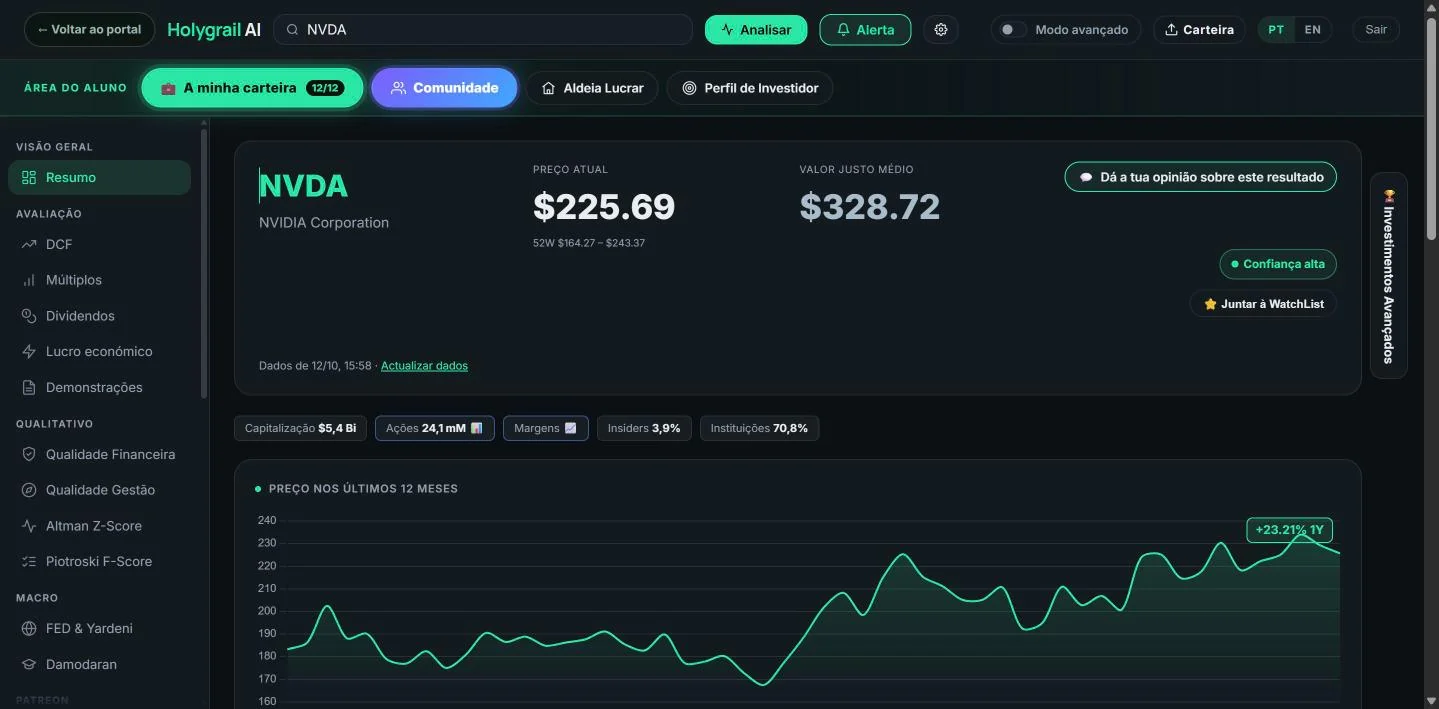Click the Analisar button

click(x=756, y=30)
